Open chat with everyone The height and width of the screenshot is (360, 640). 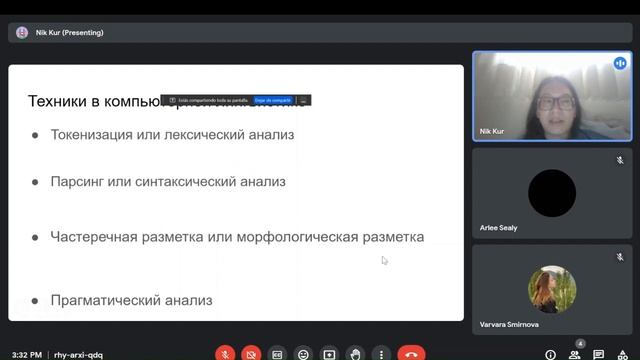tap(599, 355)
